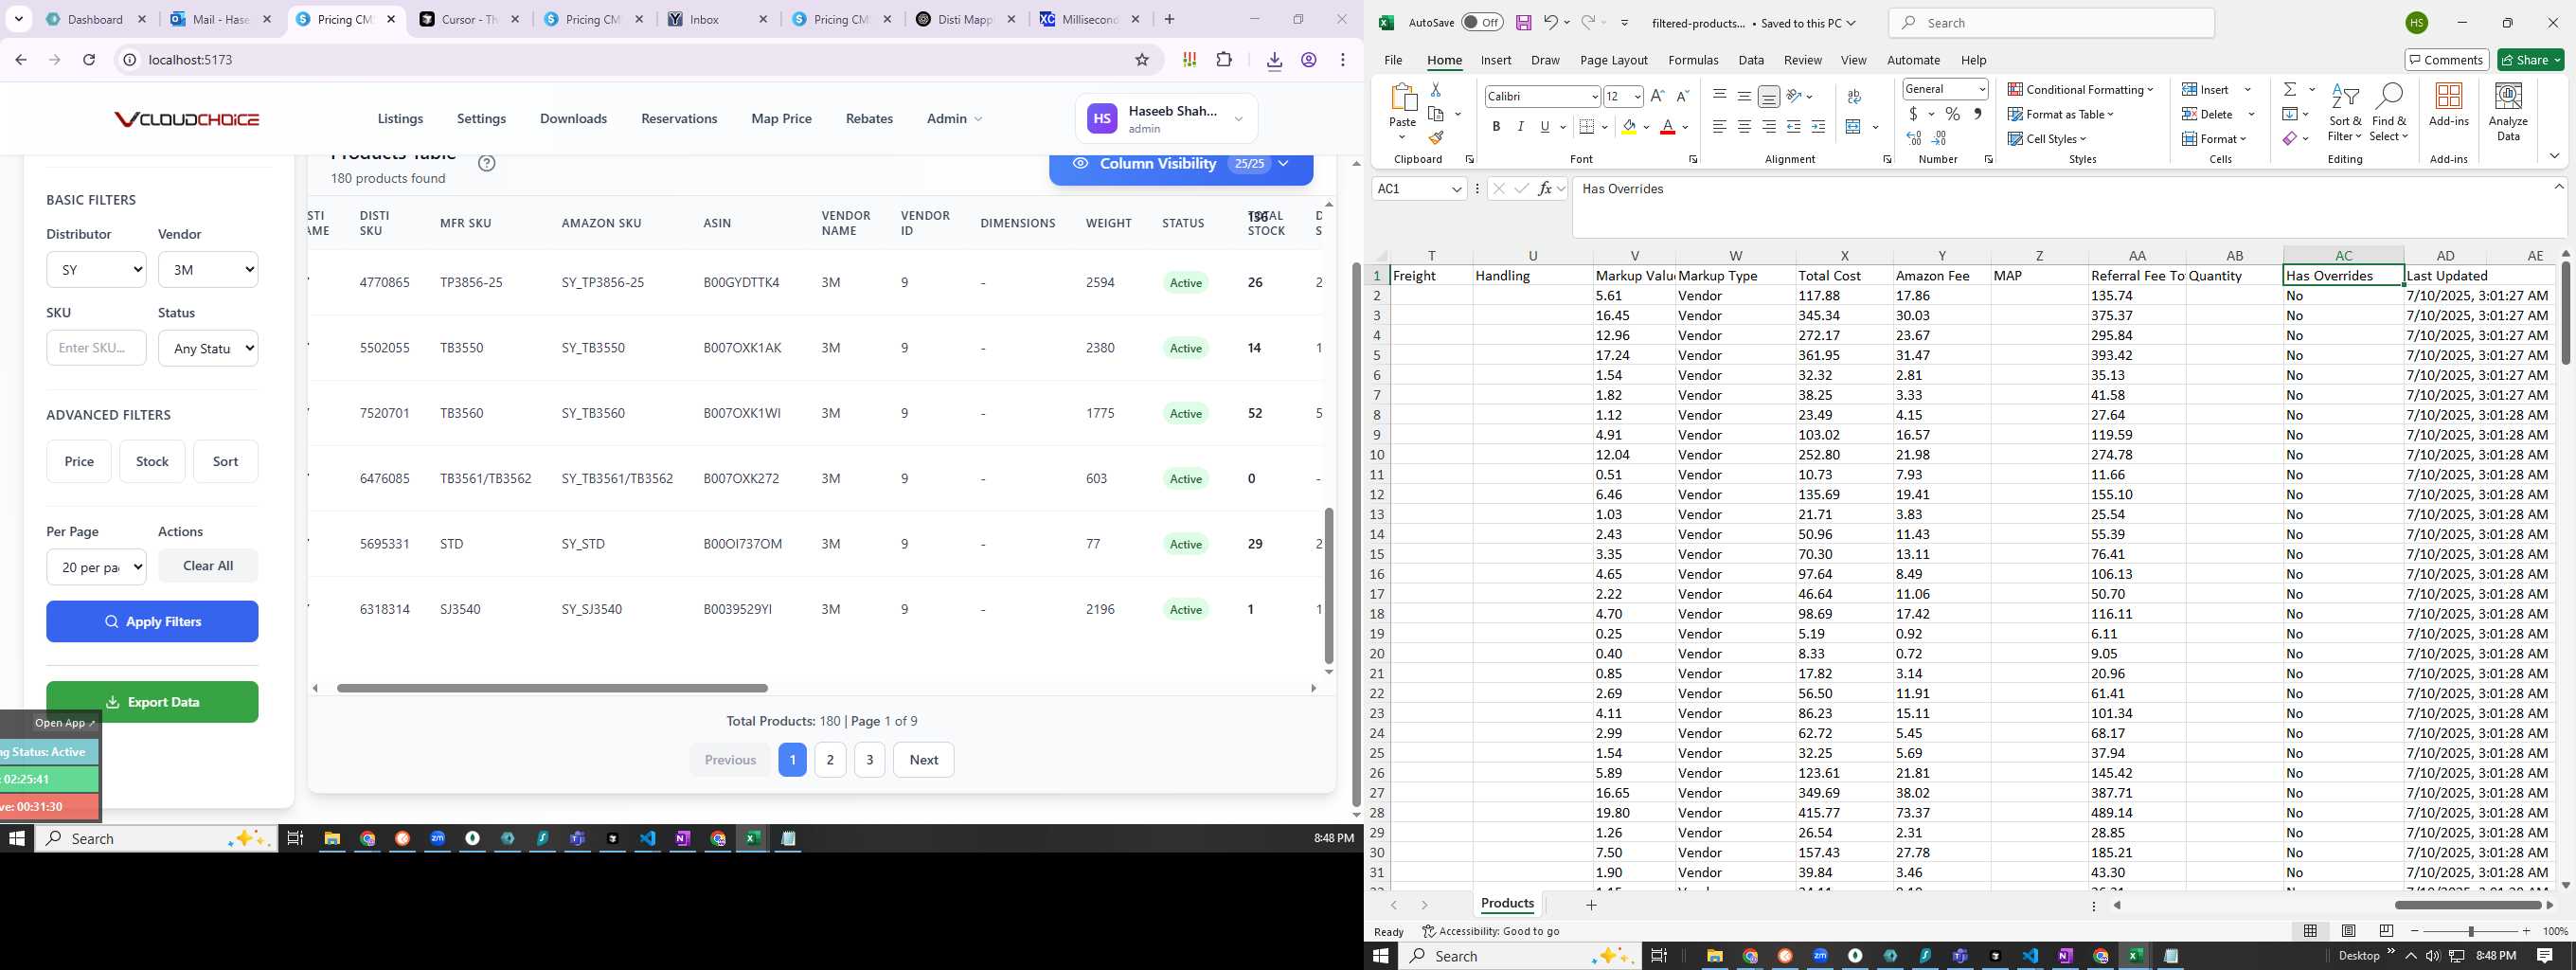Go to Map Price page in navbar
Viewport: 2576px width, 970px height.
(x=781, y=118)
